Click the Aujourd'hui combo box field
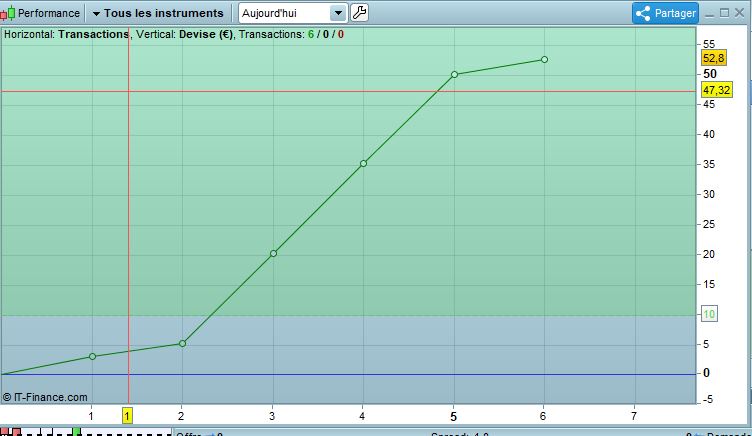Image resolution: width=752 pixels, height=436 pixels. [x=293, y=13]
